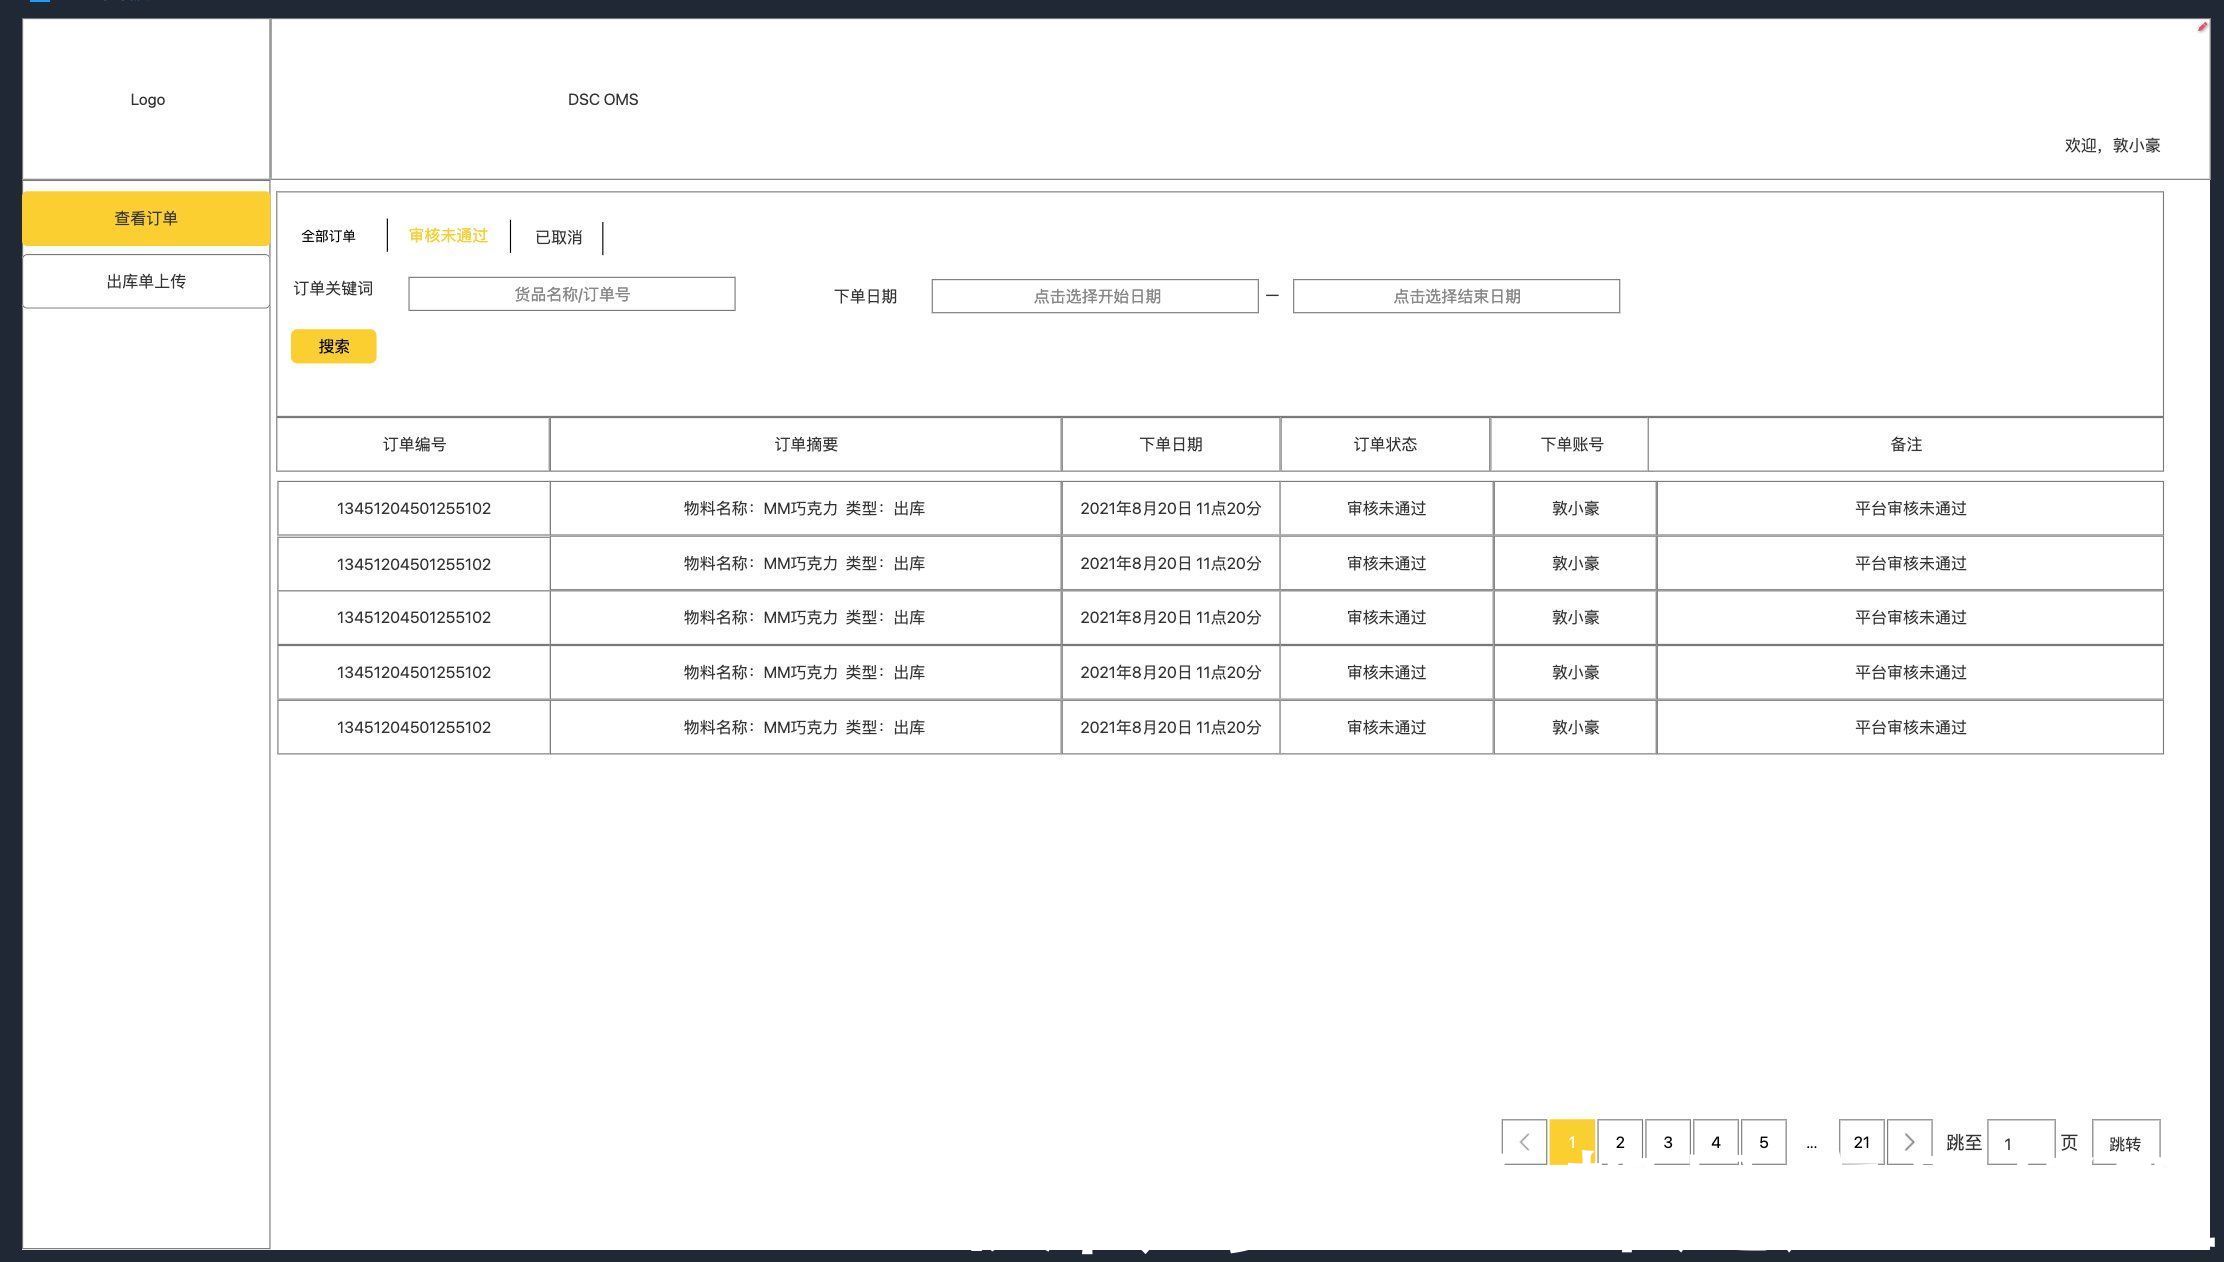The width and height of the screenshot is (2224, 1262).
Task: Click first row 物料名称 summary cell
Action: 805,508
